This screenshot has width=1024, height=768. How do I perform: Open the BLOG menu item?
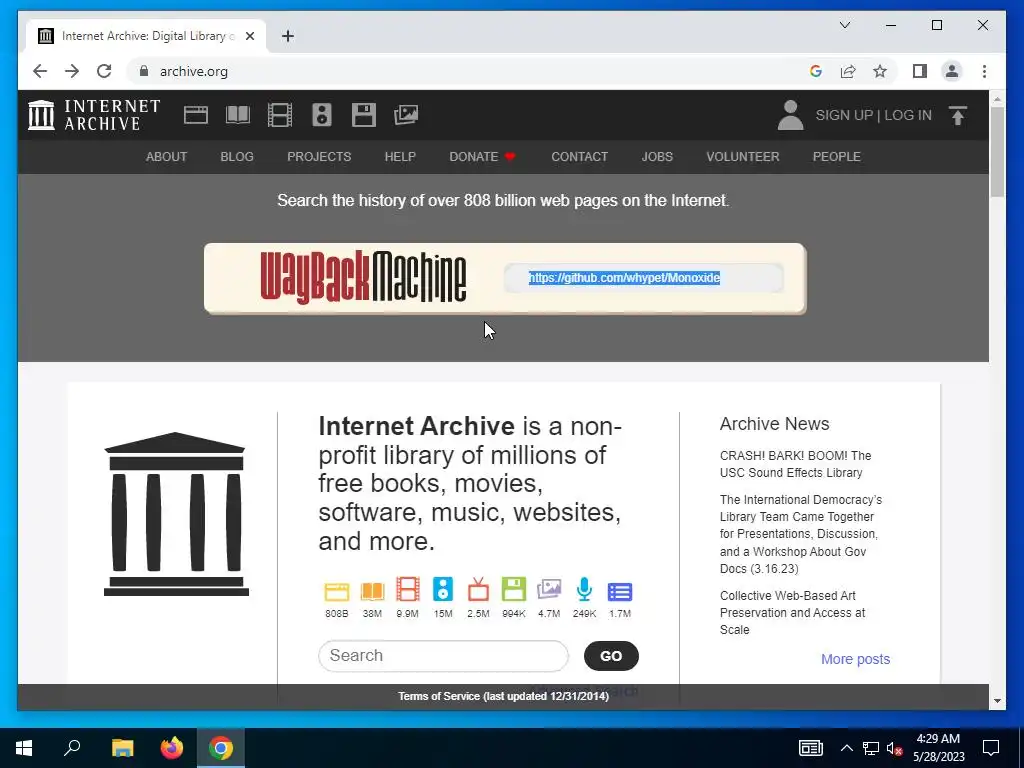[236, 157]
